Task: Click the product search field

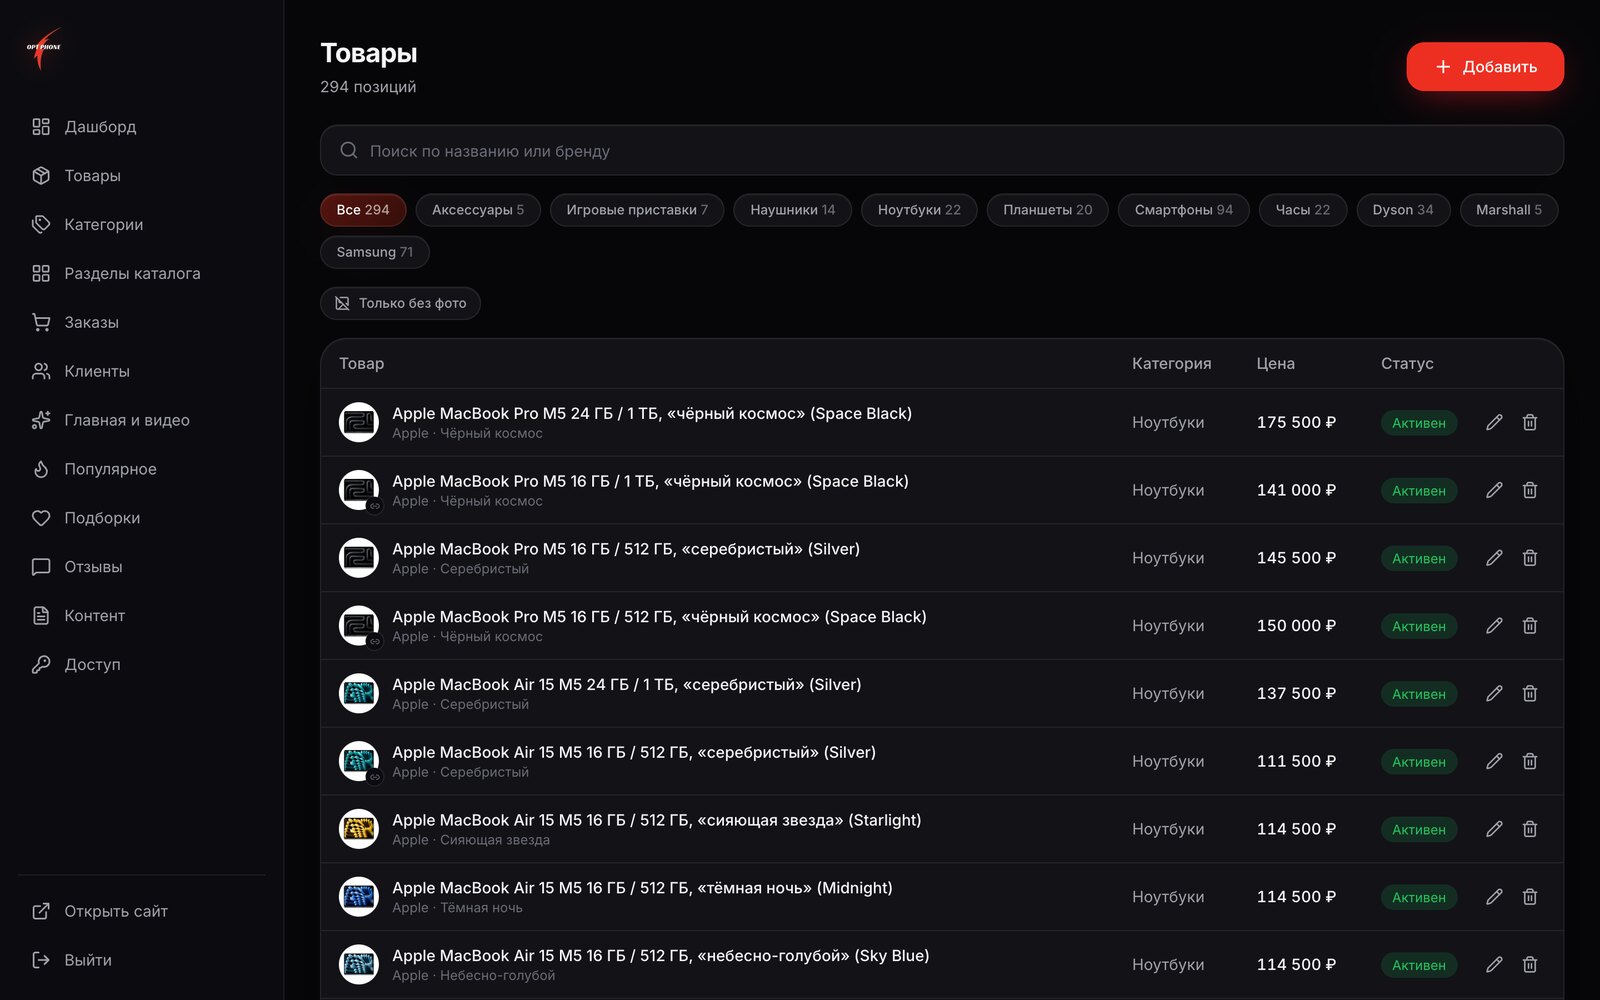Action: click(942, 151)
